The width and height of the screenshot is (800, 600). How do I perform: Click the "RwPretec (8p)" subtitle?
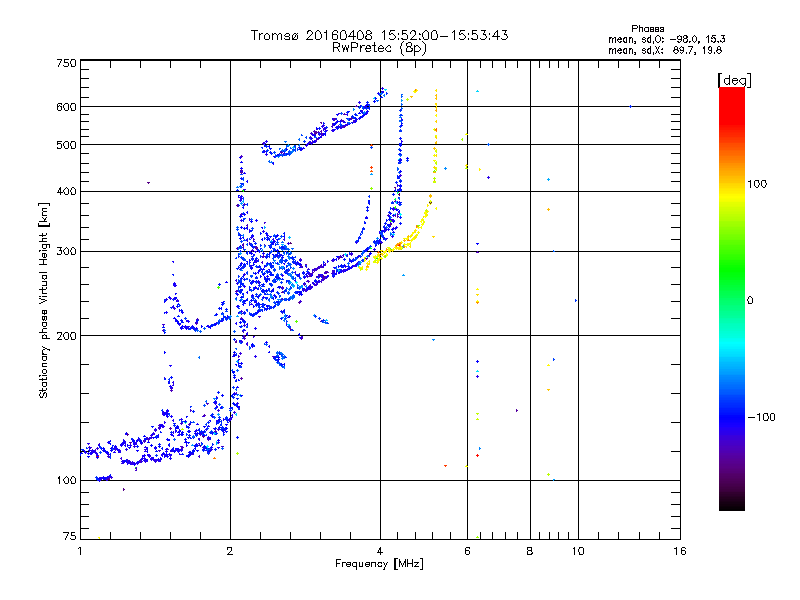point(379,48)
